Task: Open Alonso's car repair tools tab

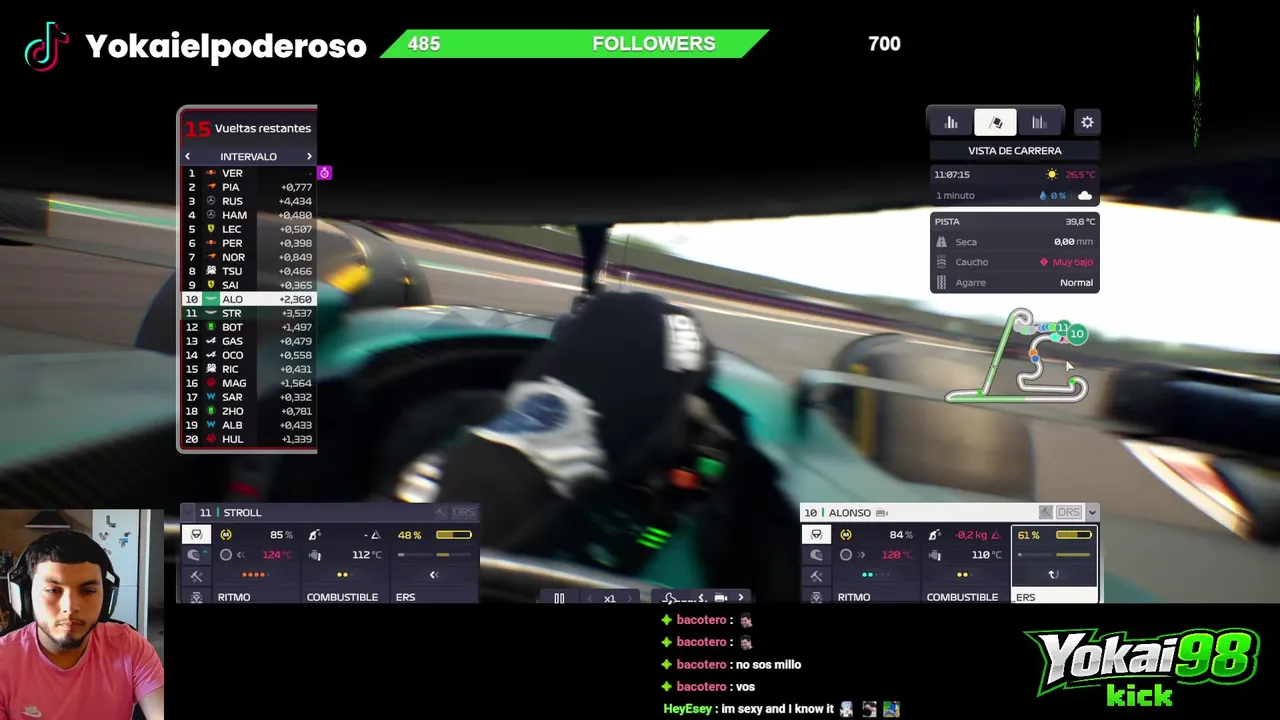Action: [x=816, y=576]
